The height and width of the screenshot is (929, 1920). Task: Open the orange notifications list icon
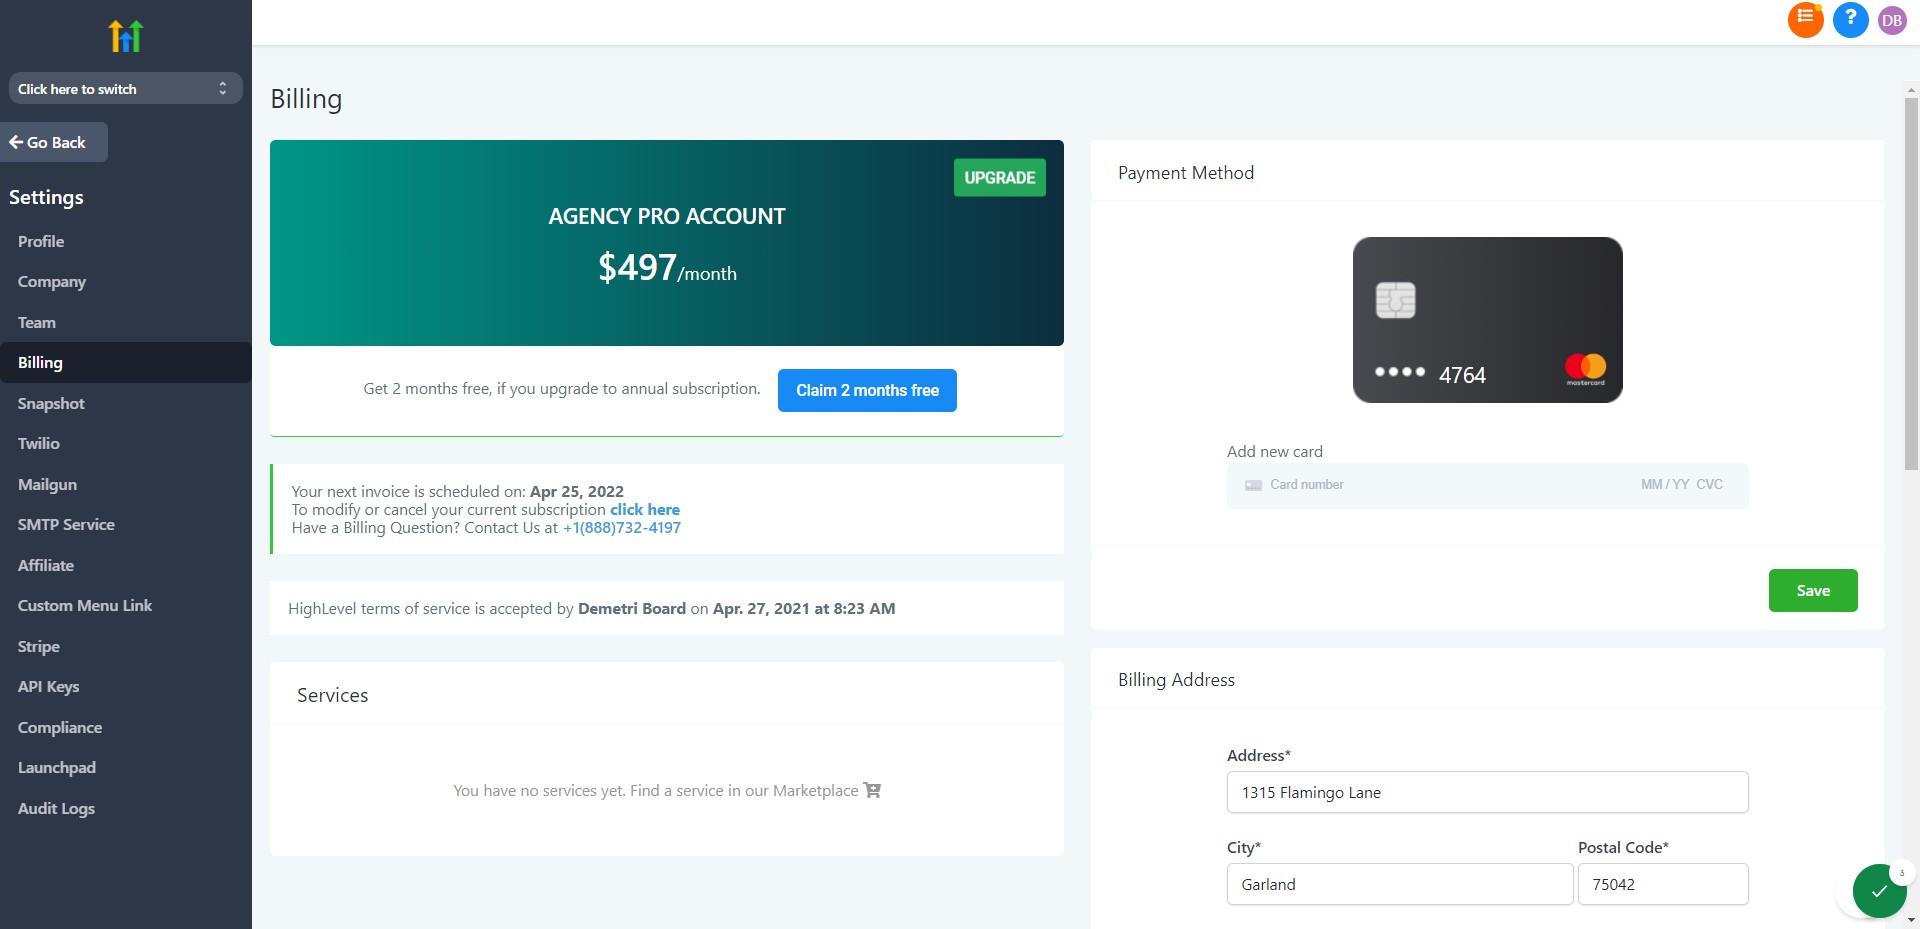(1805, 19)
